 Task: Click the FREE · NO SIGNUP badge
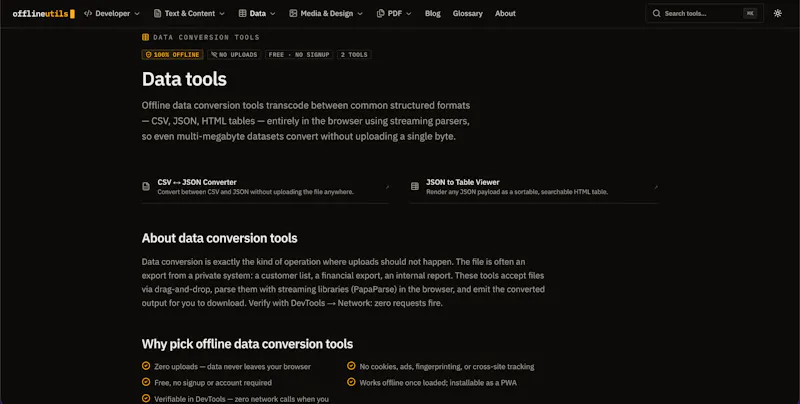[299, 55]
